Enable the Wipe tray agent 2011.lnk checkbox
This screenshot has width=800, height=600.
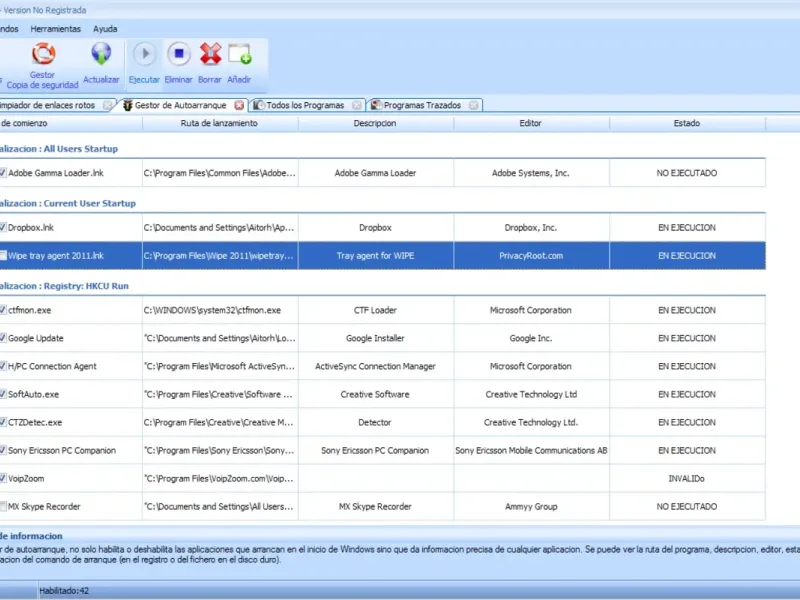[3, 255]
